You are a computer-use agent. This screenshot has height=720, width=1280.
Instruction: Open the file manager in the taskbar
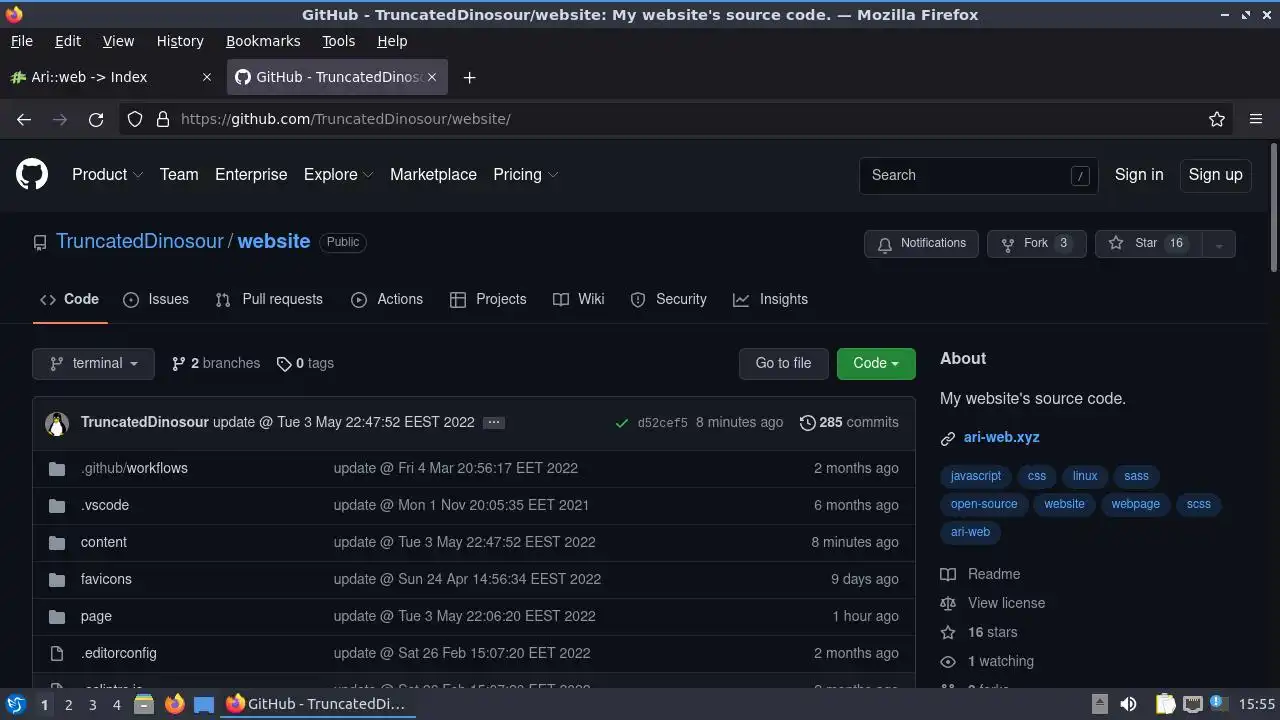pos(143,704)
